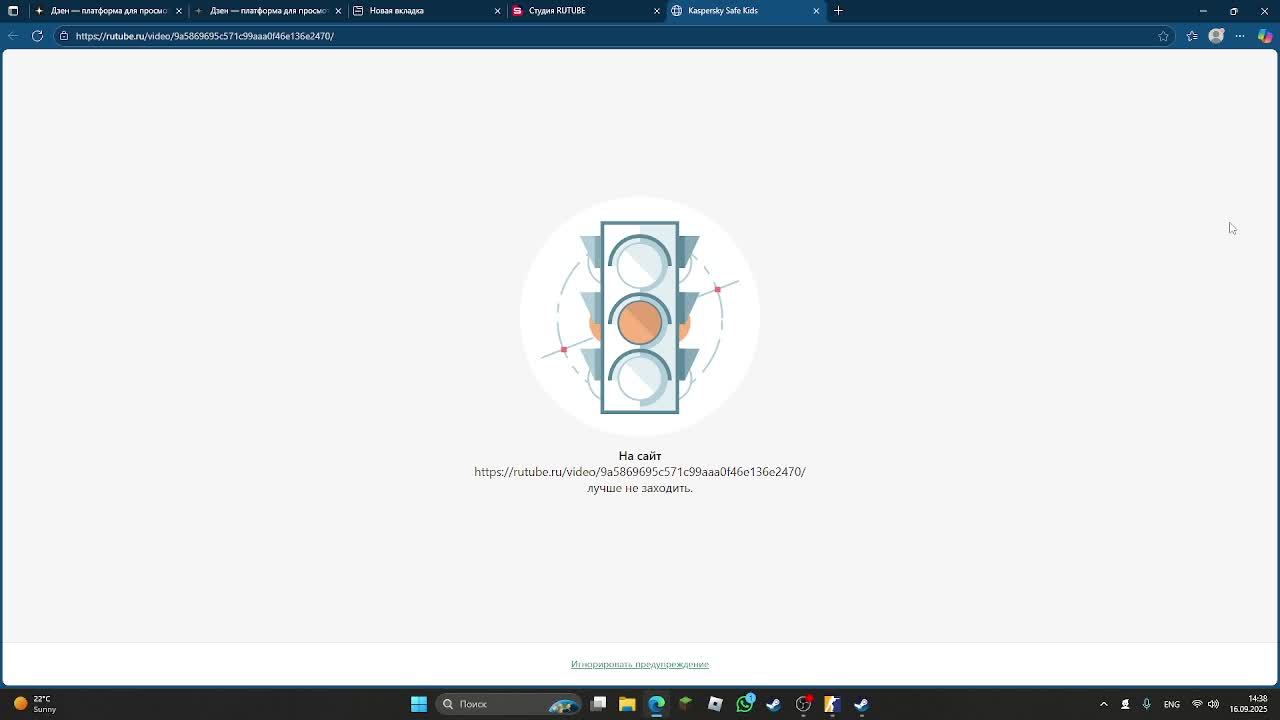The width and height of the screenshot is (1280, 720).
Task: Open Task View from the taskbar
Action: pyautogui.click(x=598, y=704)
